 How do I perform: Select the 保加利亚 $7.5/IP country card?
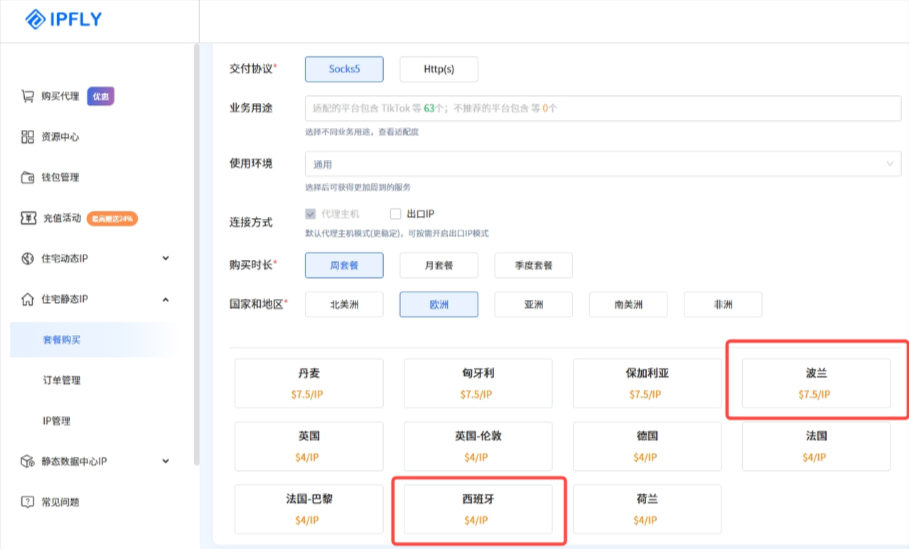[648, 383]
